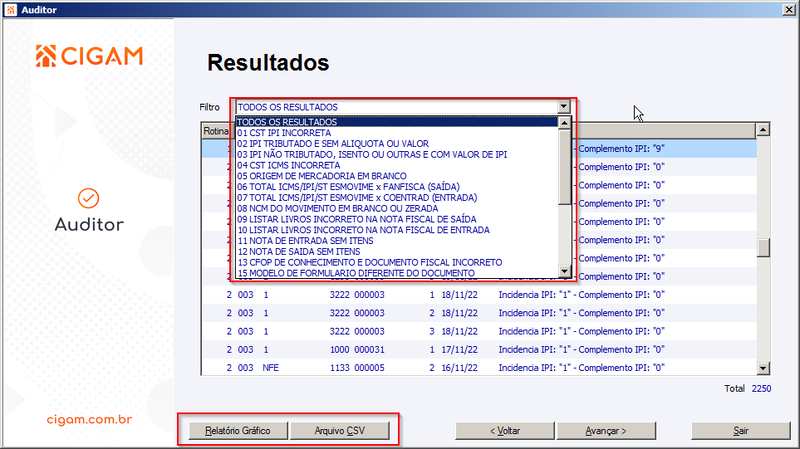Click the Auditor checkmark icon

point(88,198)
